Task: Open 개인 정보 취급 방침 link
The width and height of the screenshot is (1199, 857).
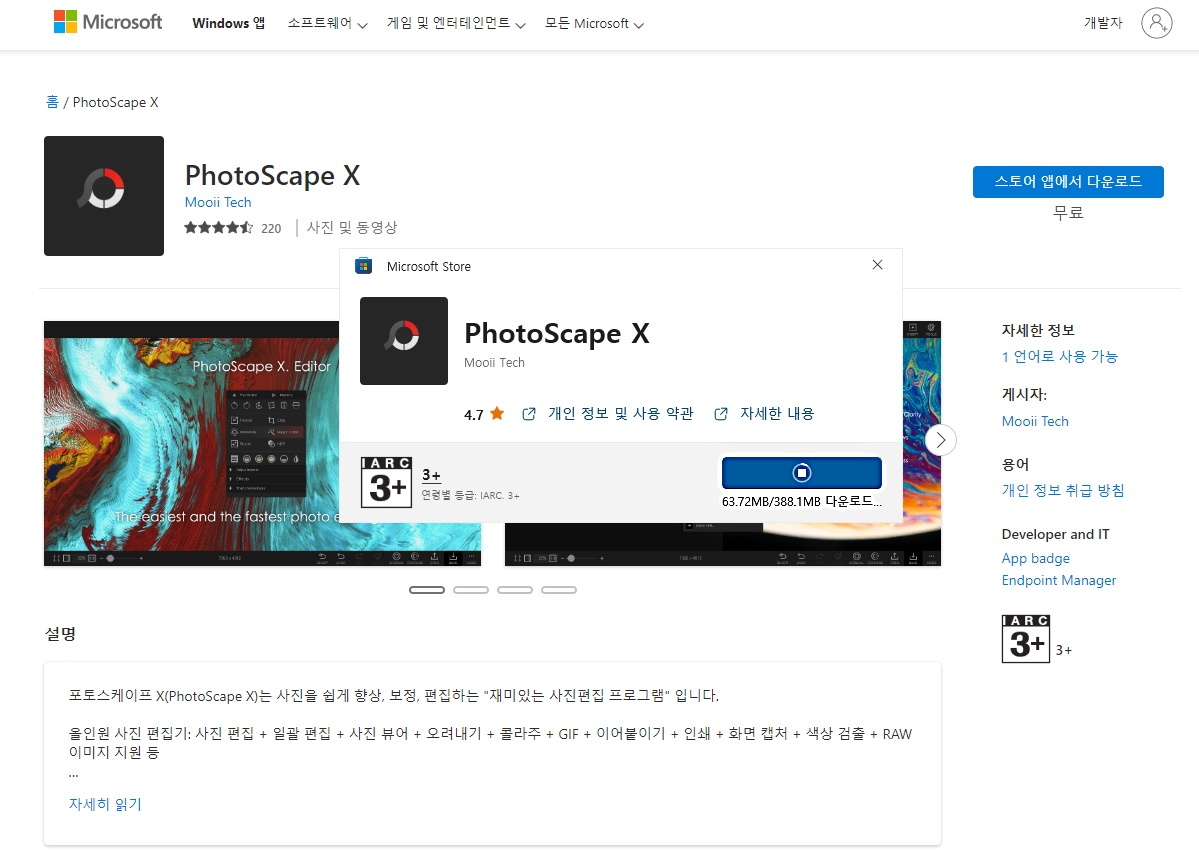Action: (x=1063, y=490)
